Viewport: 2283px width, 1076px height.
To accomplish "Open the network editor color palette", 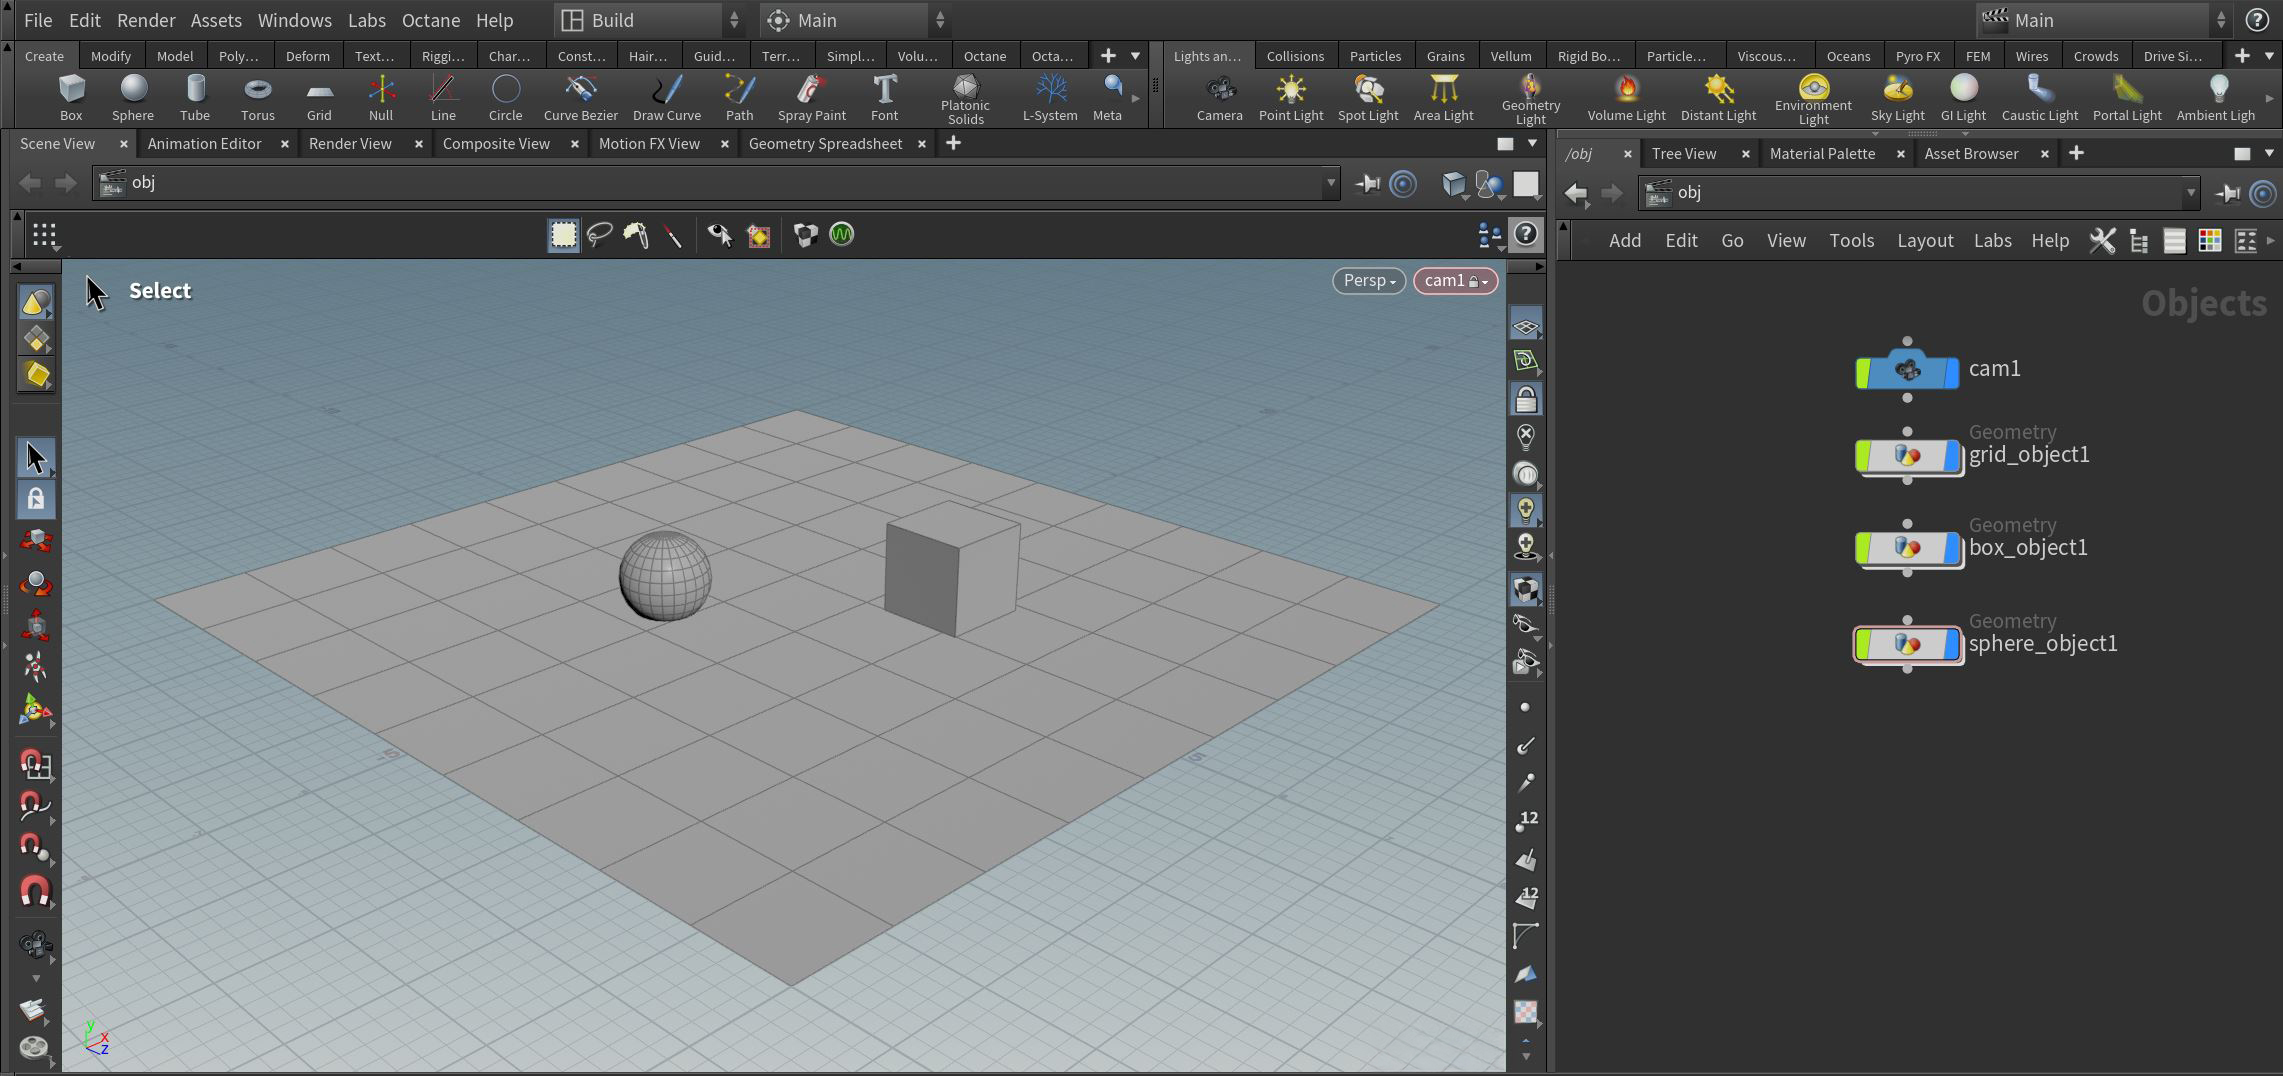I will click(2209, 241).
